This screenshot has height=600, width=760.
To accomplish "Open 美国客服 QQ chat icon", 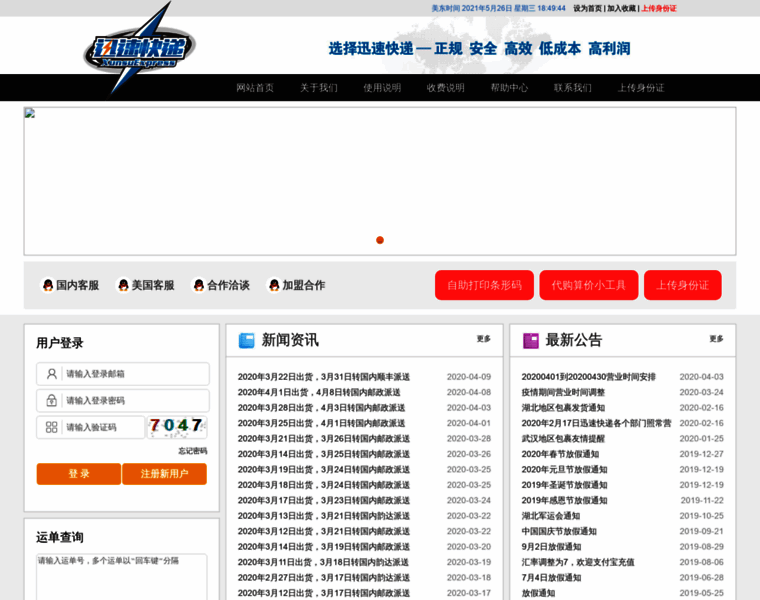I will 123,285.
